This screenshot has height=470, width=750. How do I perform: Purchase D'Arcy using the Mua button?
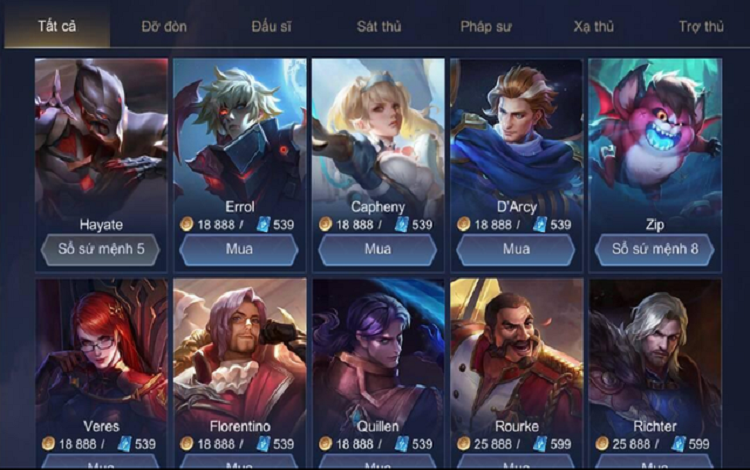pos(516,249)
